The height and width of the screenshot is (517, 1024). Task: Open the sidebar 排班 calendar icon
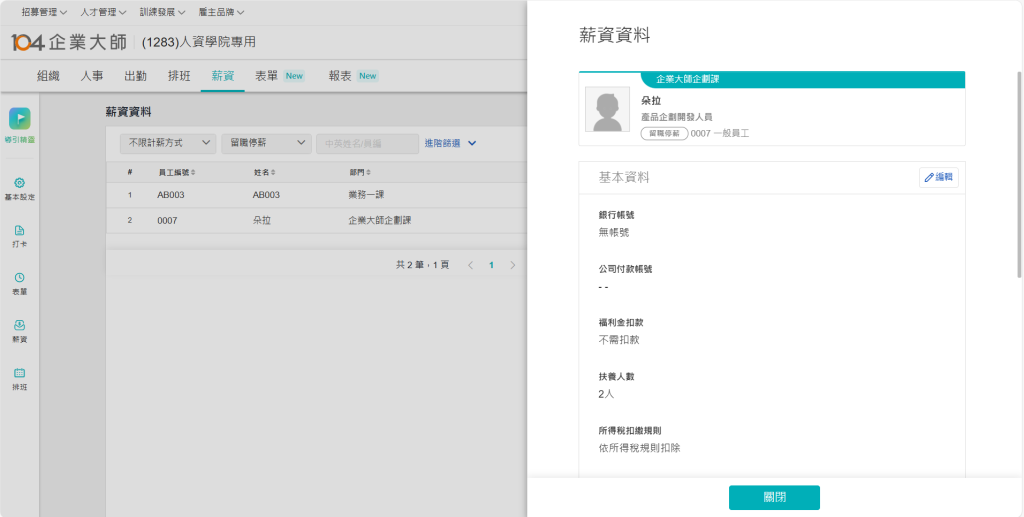point(19,373)
